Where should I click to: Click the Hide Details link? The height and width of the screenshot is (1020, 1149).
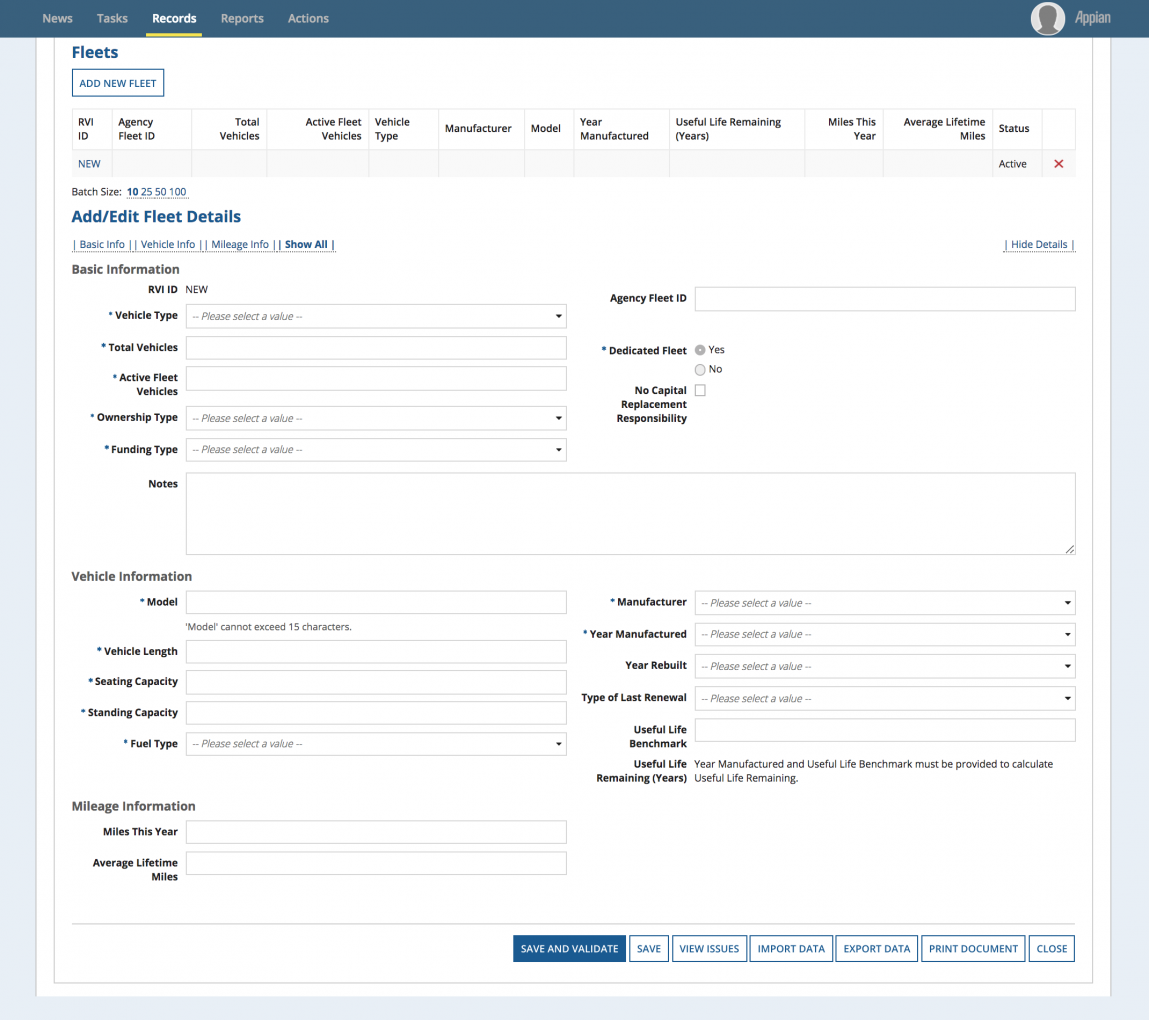point(1039,245)
